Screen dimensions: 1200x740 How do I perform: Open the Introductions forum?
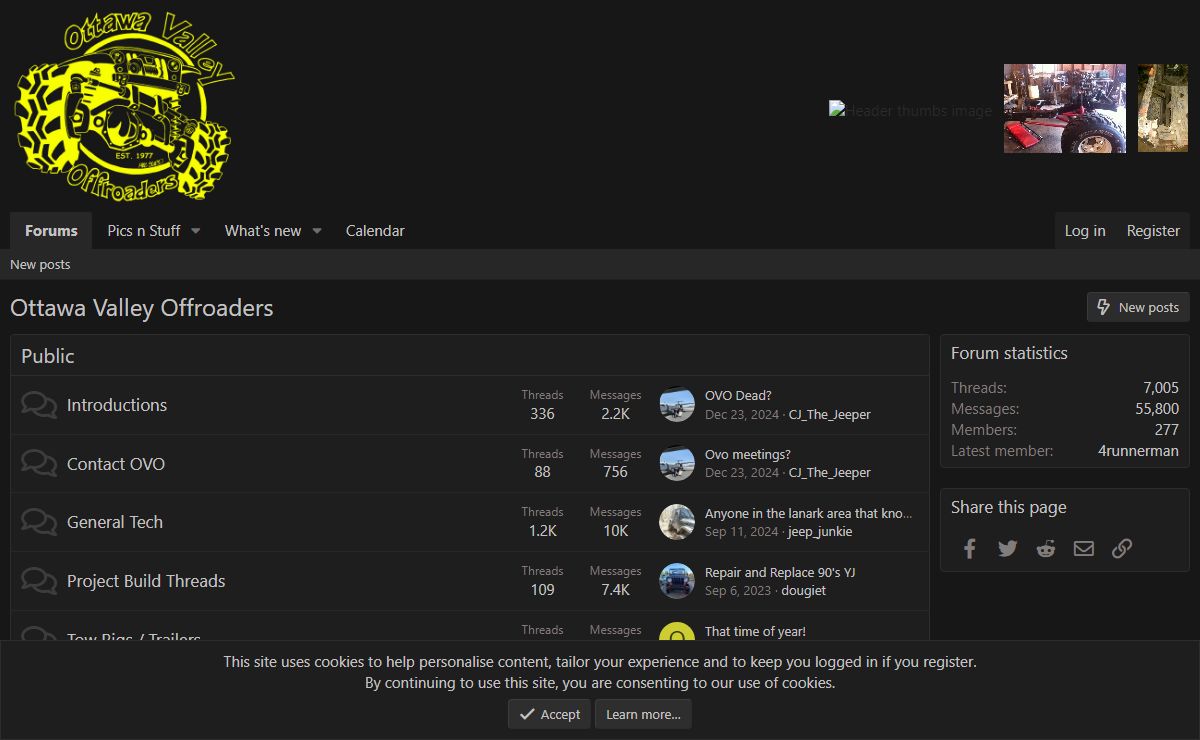(117, 405)
